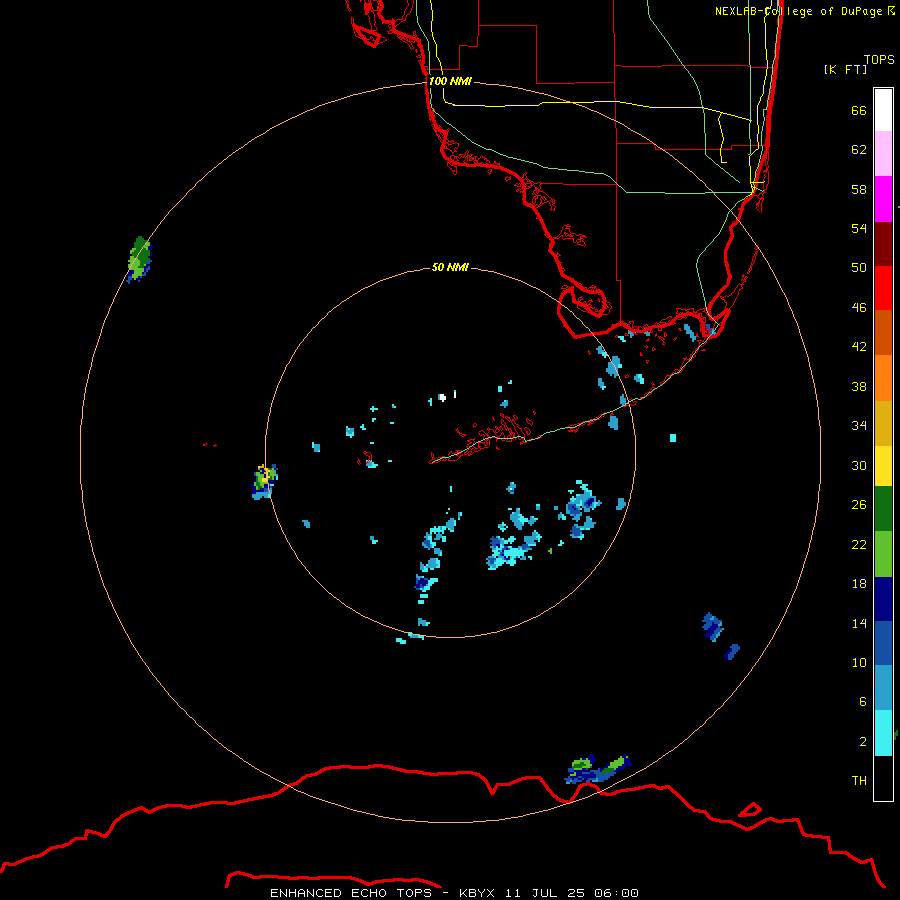
Task: Click the navy blue legend swatch
Action: [x=883, y=599]
